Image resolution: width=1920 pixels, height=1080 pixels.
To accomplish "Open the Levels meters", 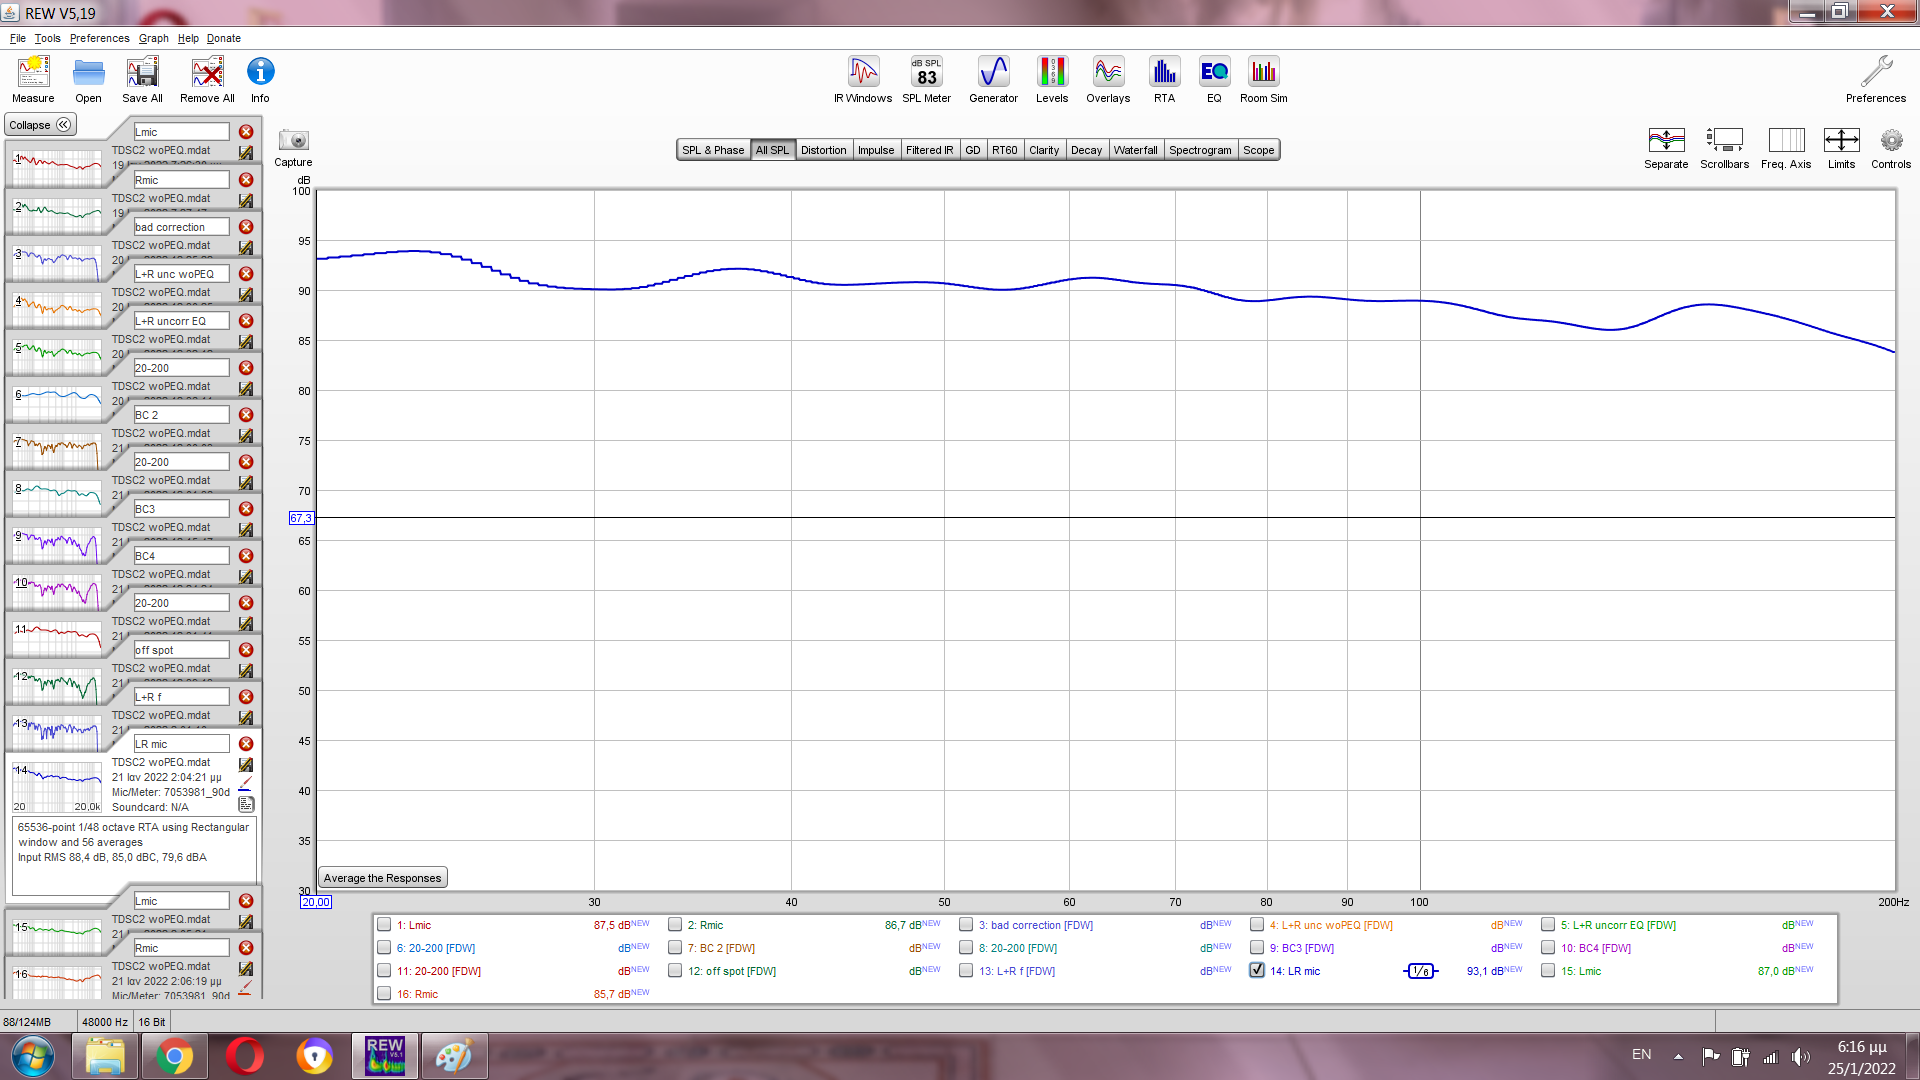I will click(x=1052, y=79).
